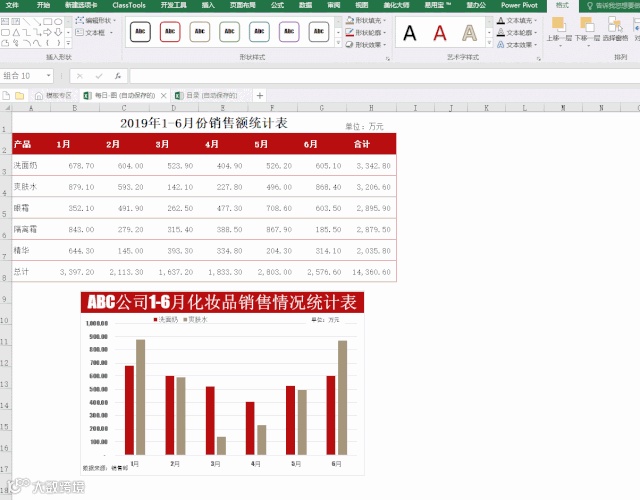Open the 形状效果 shape effects dropdown

pyautogui.click(x=366, y=44)
